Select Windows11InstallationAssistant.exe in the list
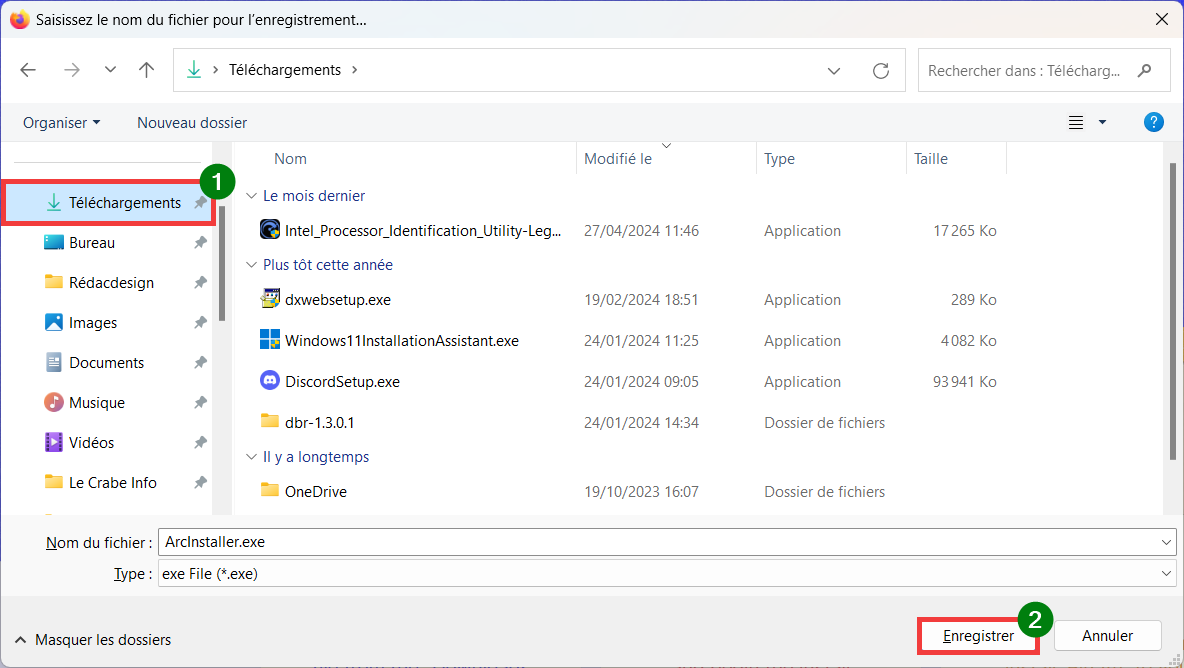The height and width of the screenshot is (668, 1184). [401, 341]
